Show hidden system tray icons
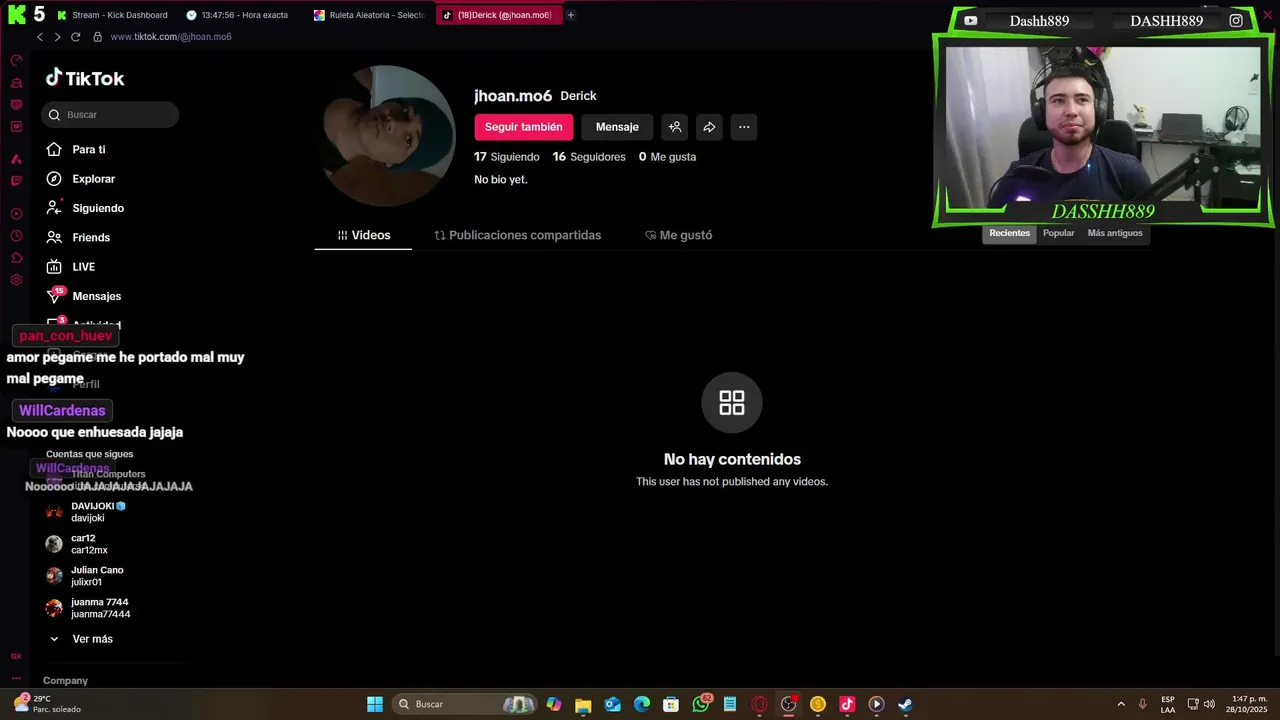 (1121, 704)
